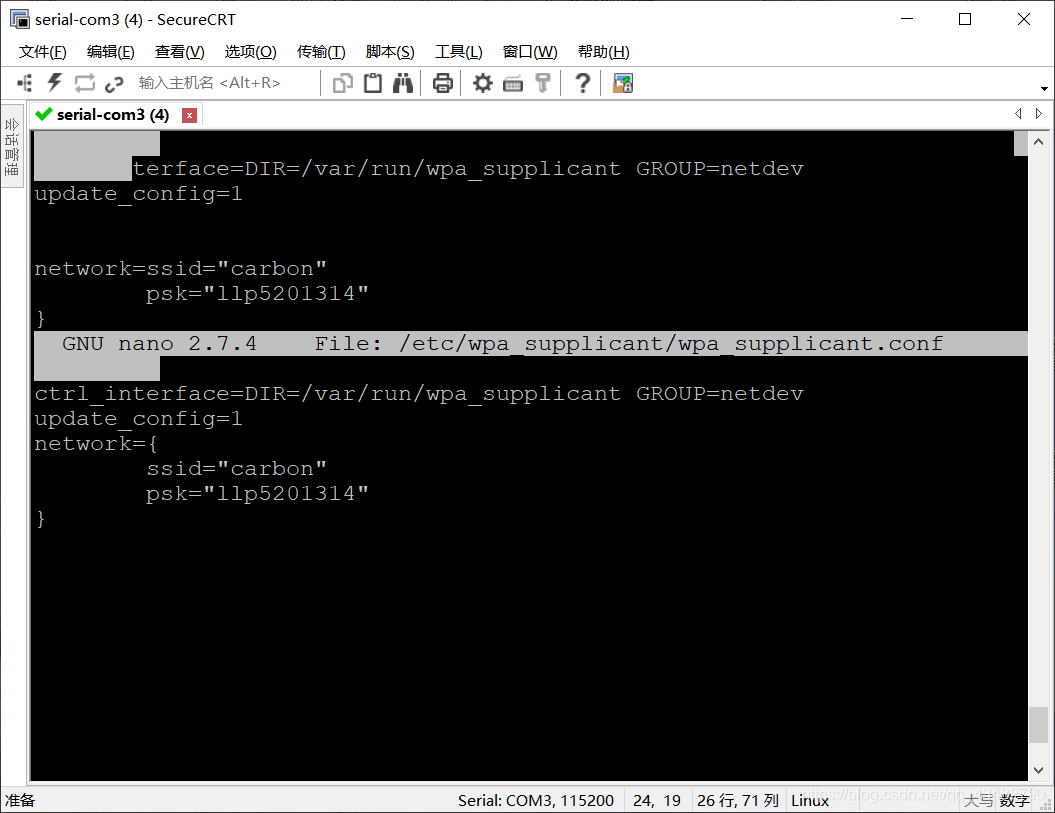This screenshot has height=813, width=1055.
Task: Click the vertical scrollbar thumb
Action: coord(1038,725)
